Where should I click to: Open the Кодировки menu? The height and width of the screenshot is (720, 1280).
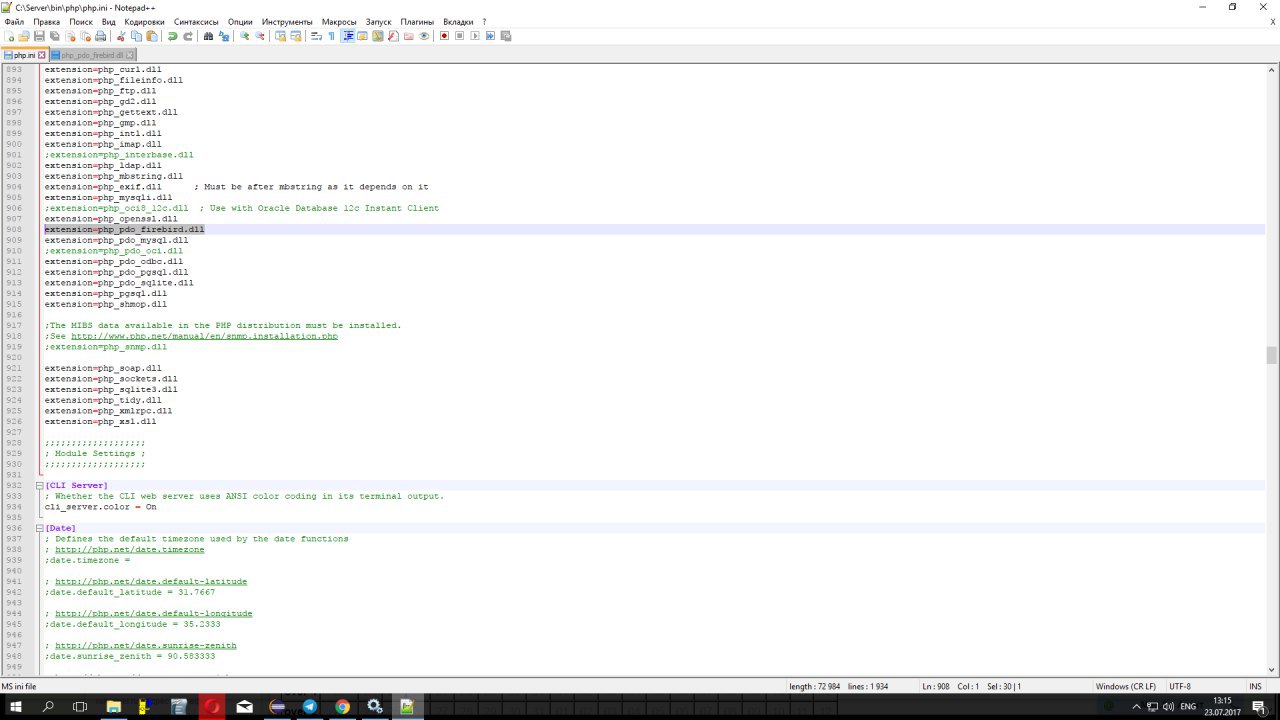point(145,21)
